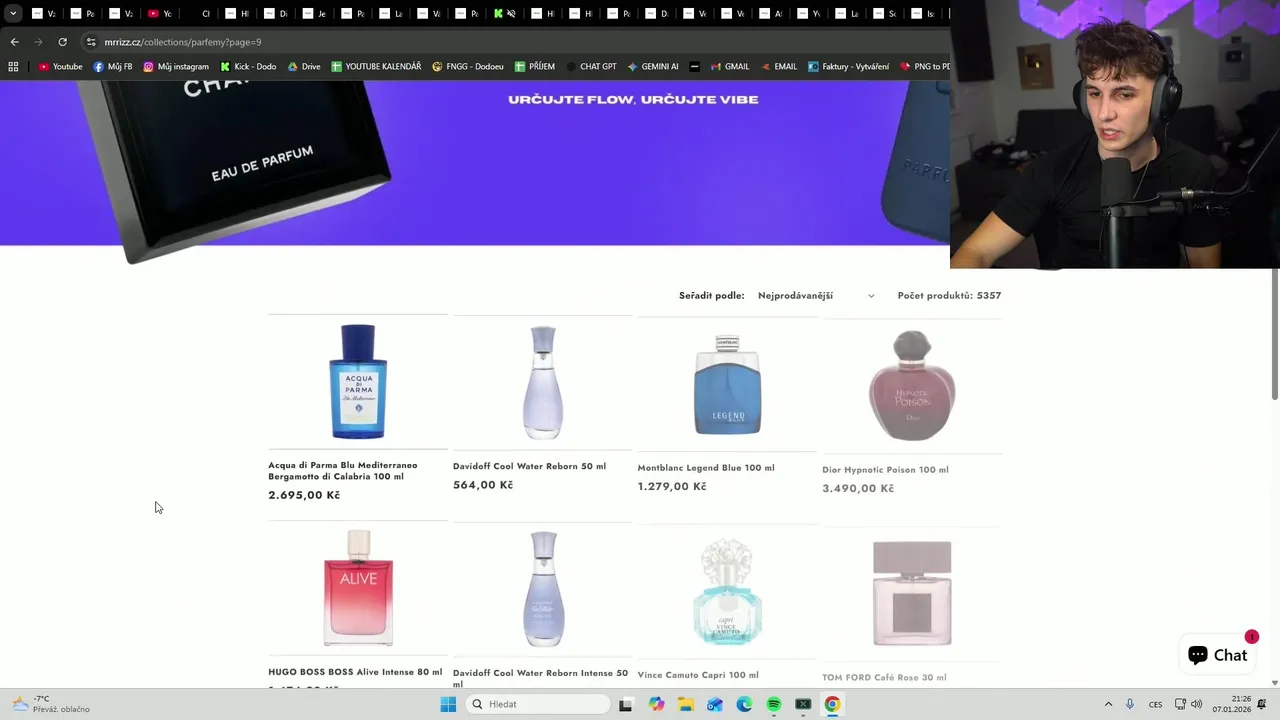Open the volume control in tray
The width and height of the screenshot is (1280, 720).
(1197, 704)
